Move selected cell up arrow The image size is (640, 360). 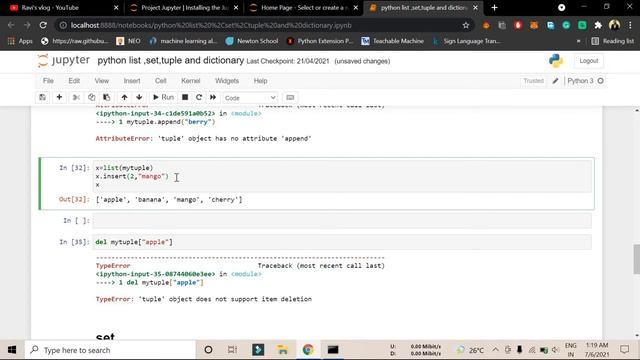(124, 98)
